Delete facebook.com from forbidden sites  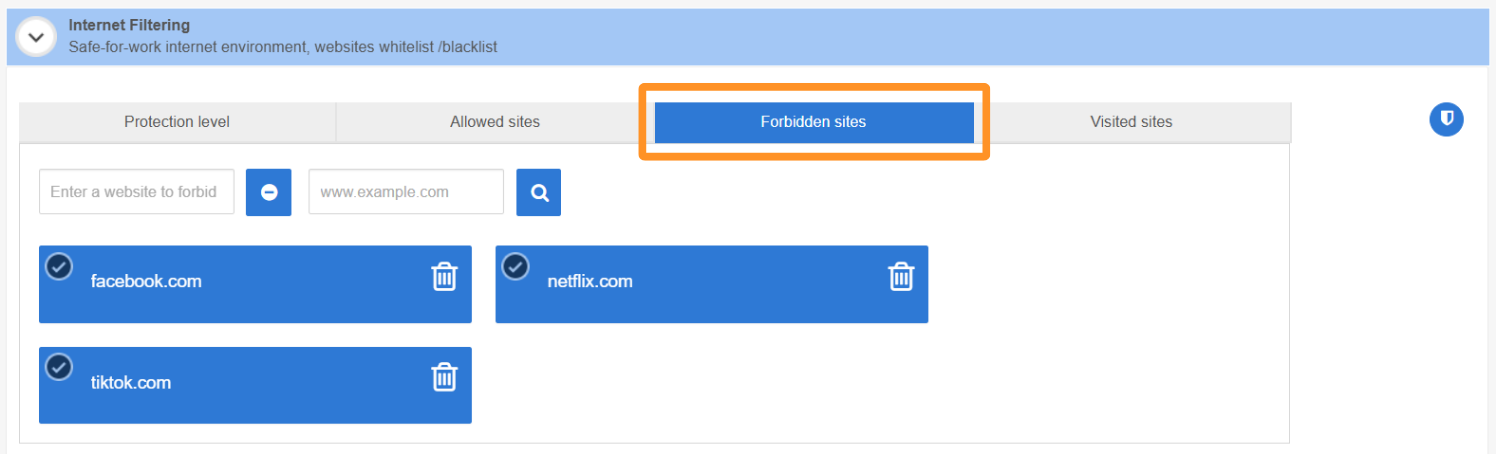pos(444,276)
